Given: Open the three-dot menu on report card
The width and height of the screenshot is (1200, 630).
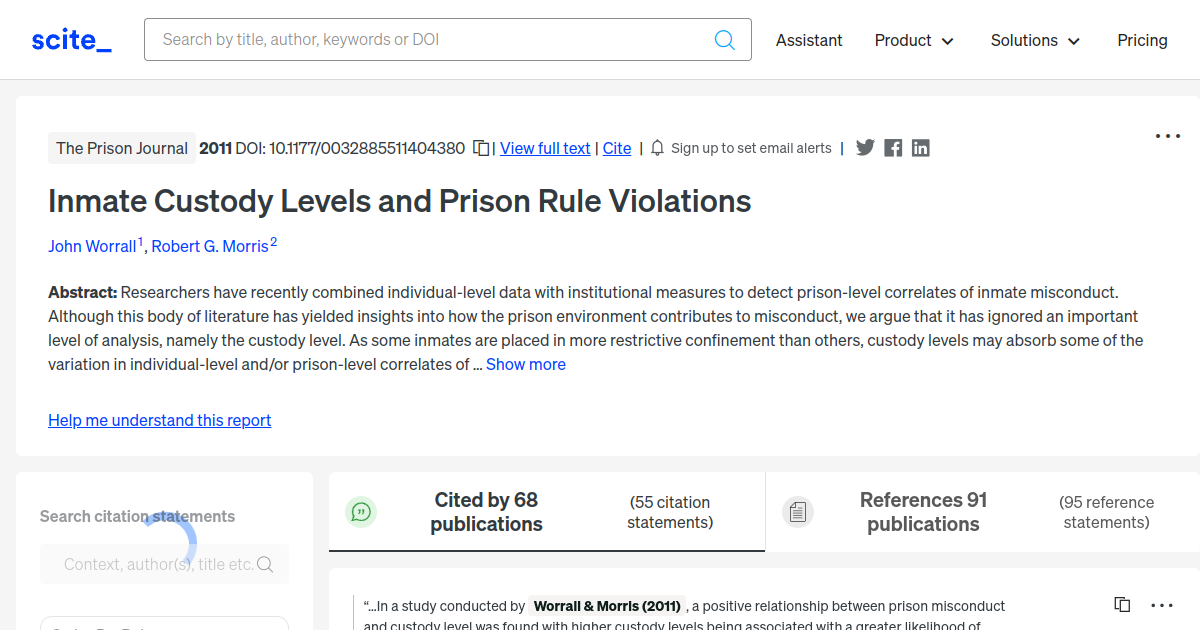Looking at the screenshot, I should 1168,136.
